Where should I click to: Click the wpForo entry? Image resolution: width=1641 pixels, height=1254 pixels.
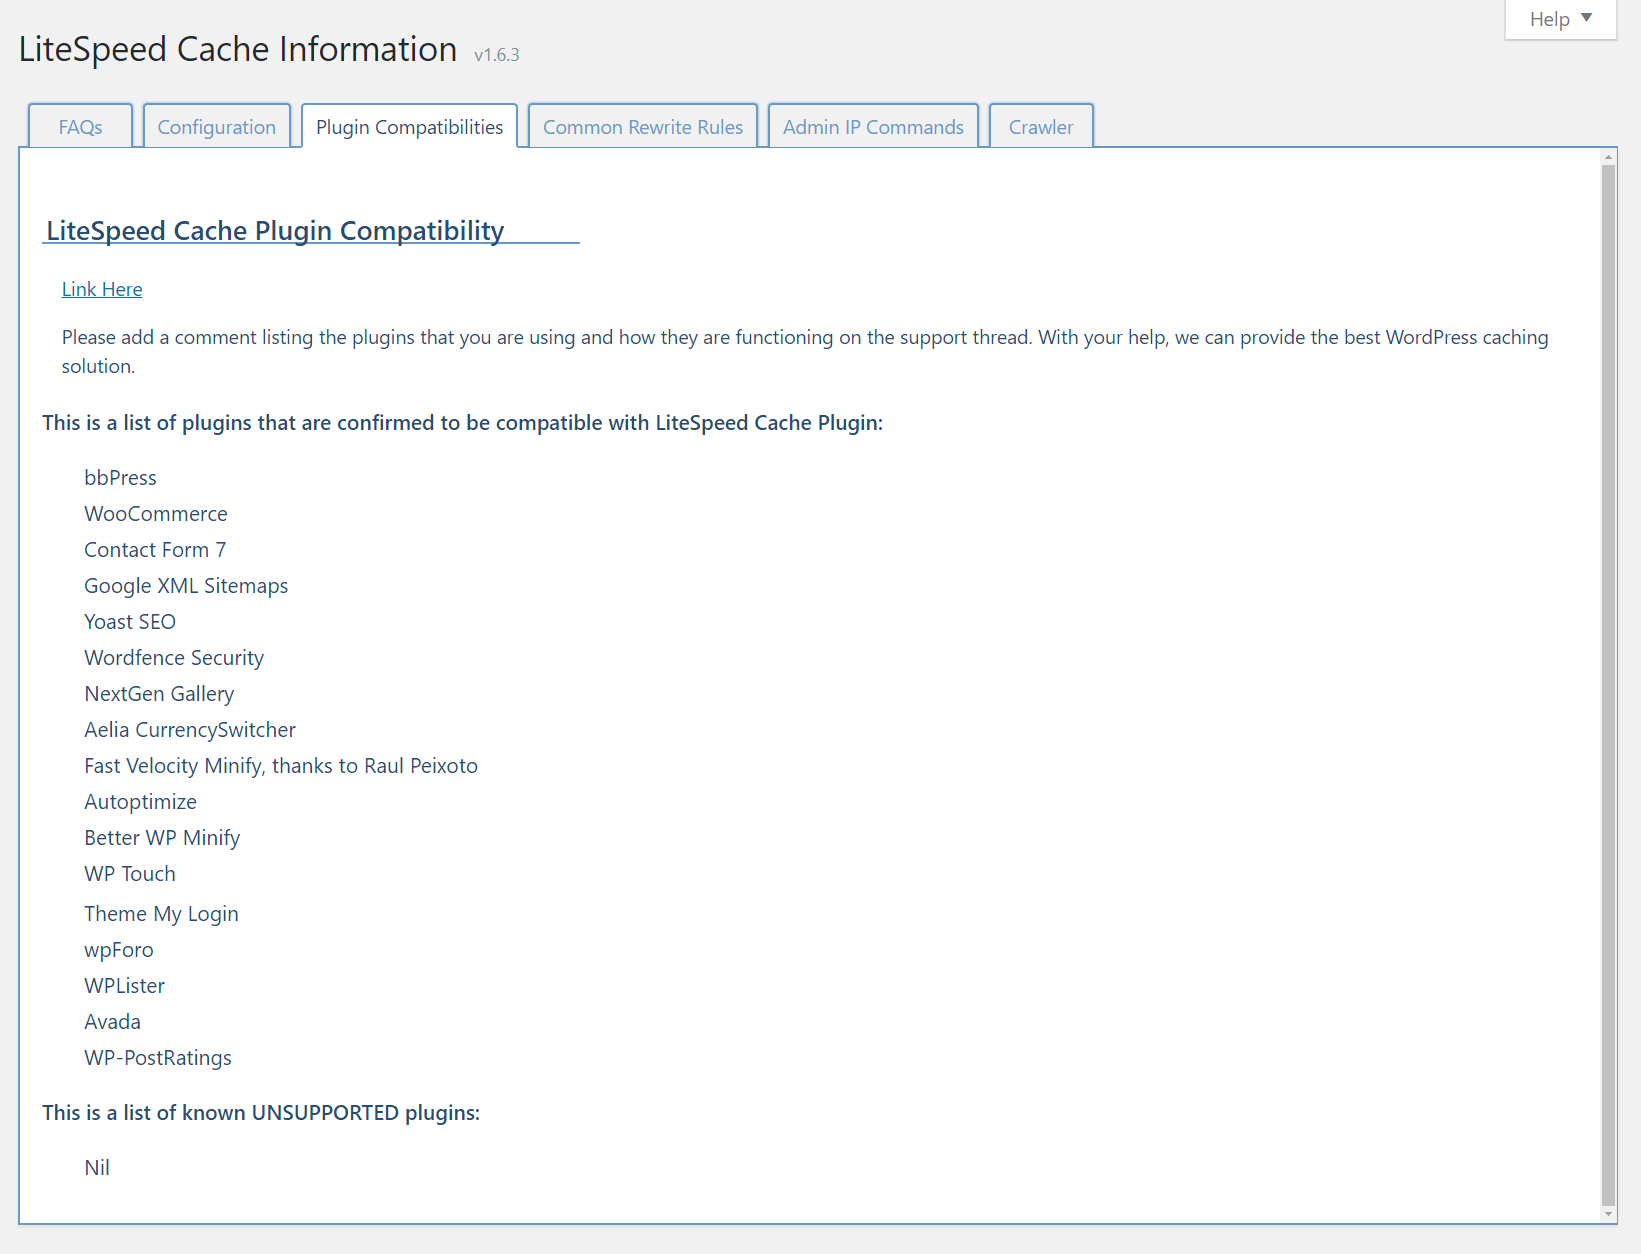119,950
